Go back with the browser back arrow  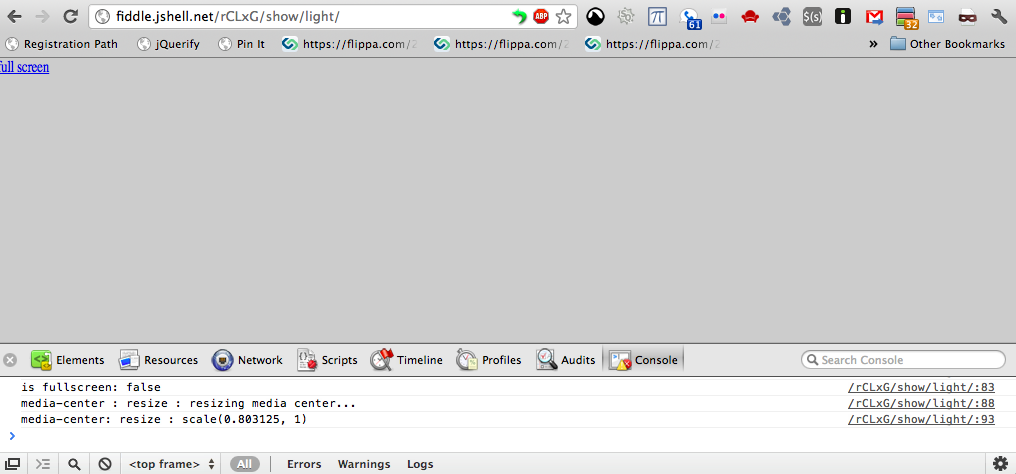[14, 17]
